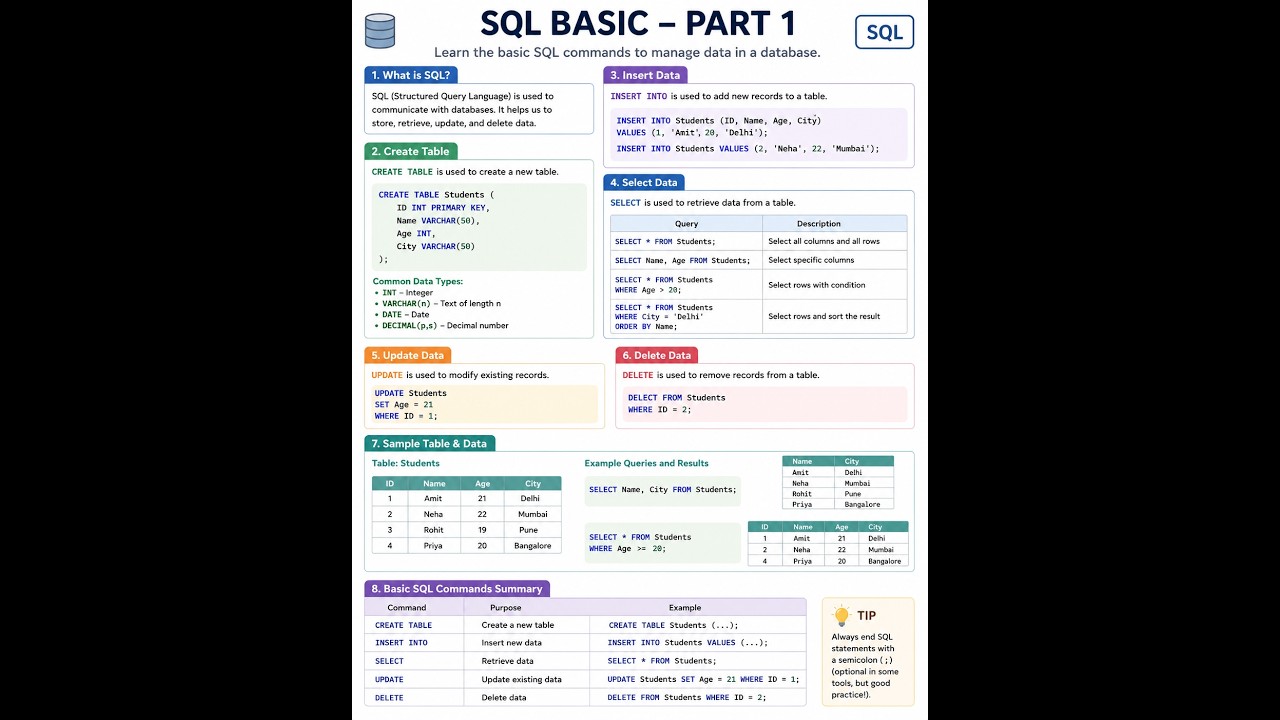1280x720 pixels.
Task: Click 'DELETE FROM Students WHERE ID = 2;' example
Action: tap(686, 697)
